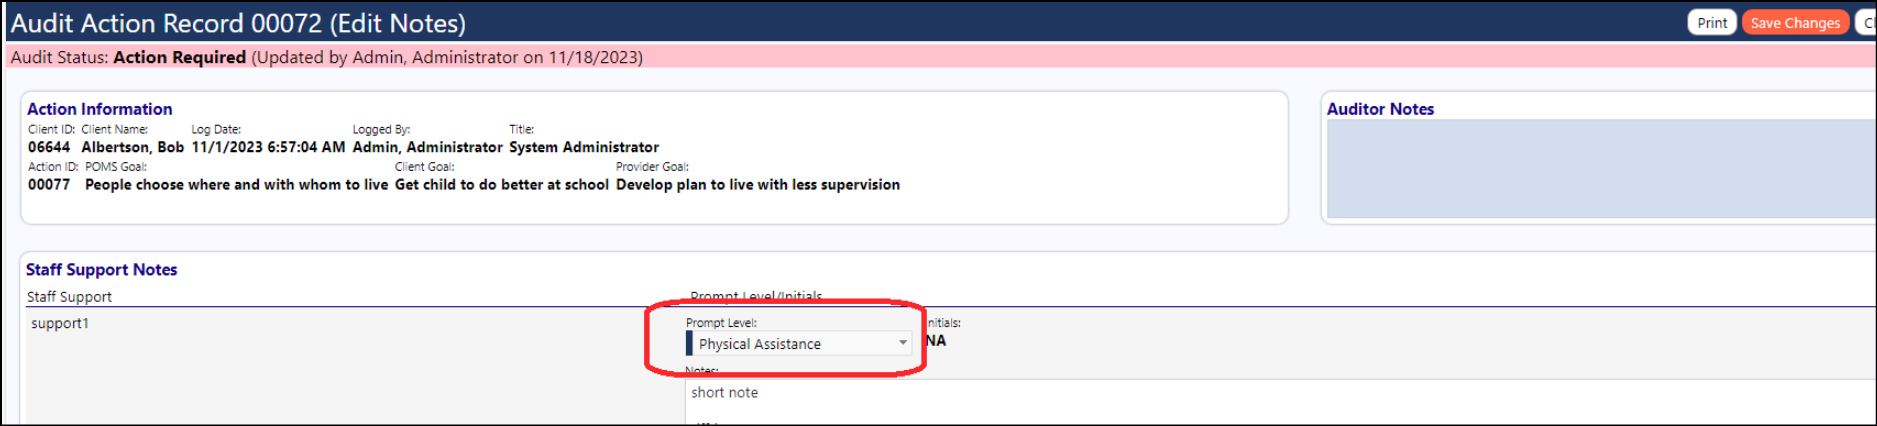1877x426 pixels.
Task: Click the dark blue marker beside Physical Assistance
Action: coord(689,343)
